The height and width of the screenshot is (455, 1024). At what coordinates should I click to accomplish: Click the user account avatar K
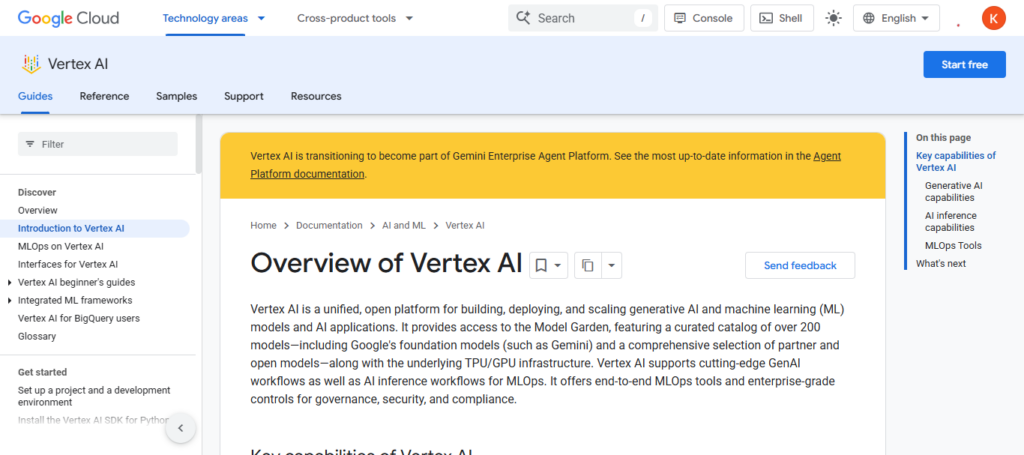pyautogui.click(x=993, y=18)
